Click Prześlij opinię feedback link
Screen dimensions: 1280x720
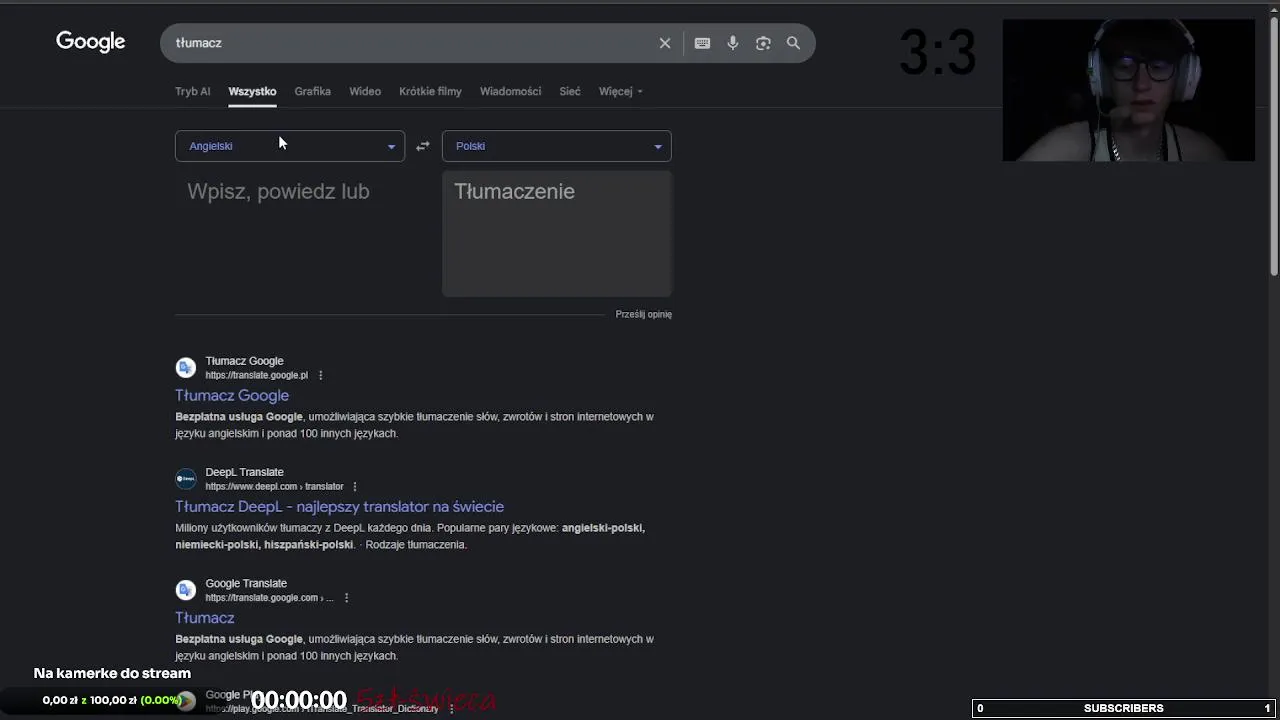[644, 314]
